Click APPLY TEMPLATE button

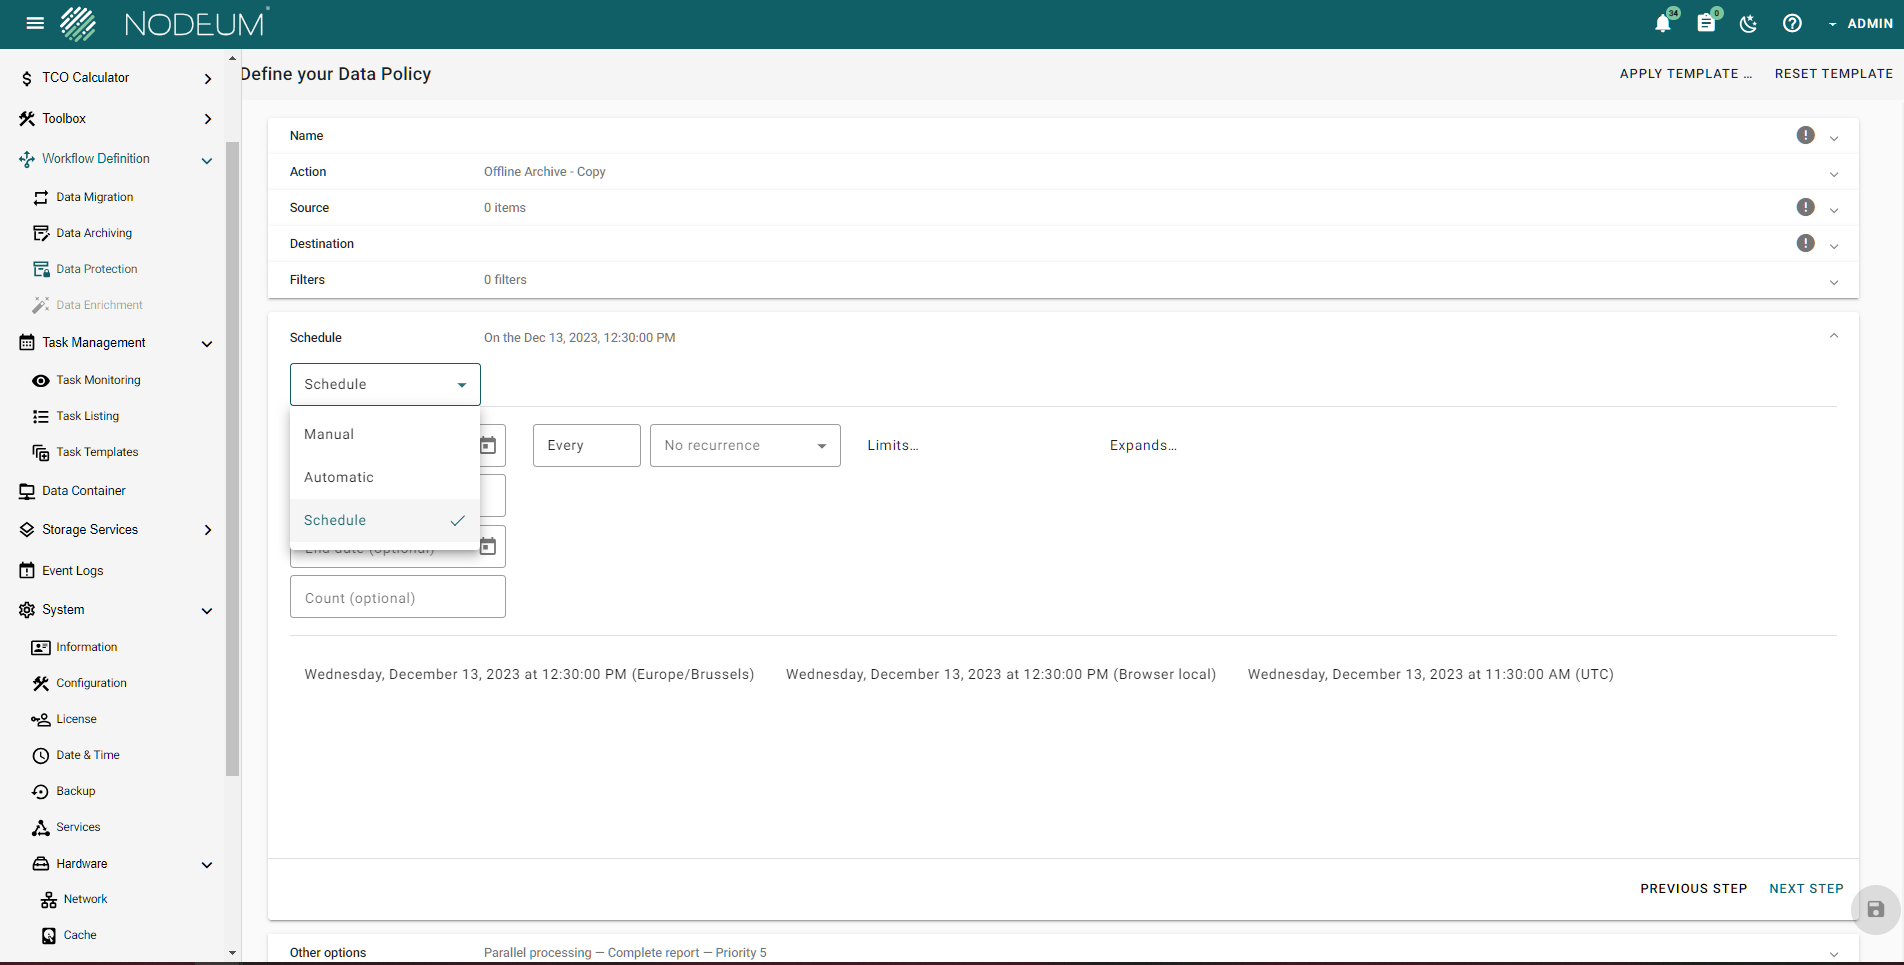(x=1685, y=74)
